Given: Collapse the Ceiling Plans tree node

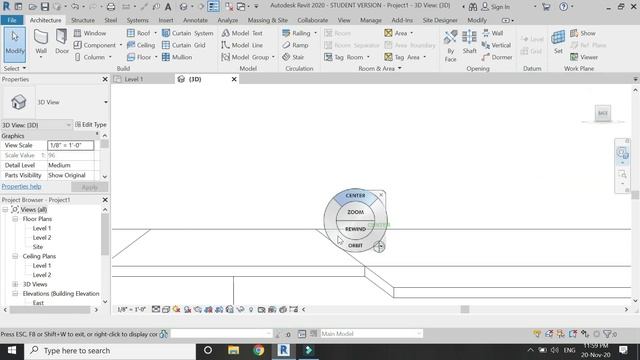Looking at the screenshot, I should point(15,256).
